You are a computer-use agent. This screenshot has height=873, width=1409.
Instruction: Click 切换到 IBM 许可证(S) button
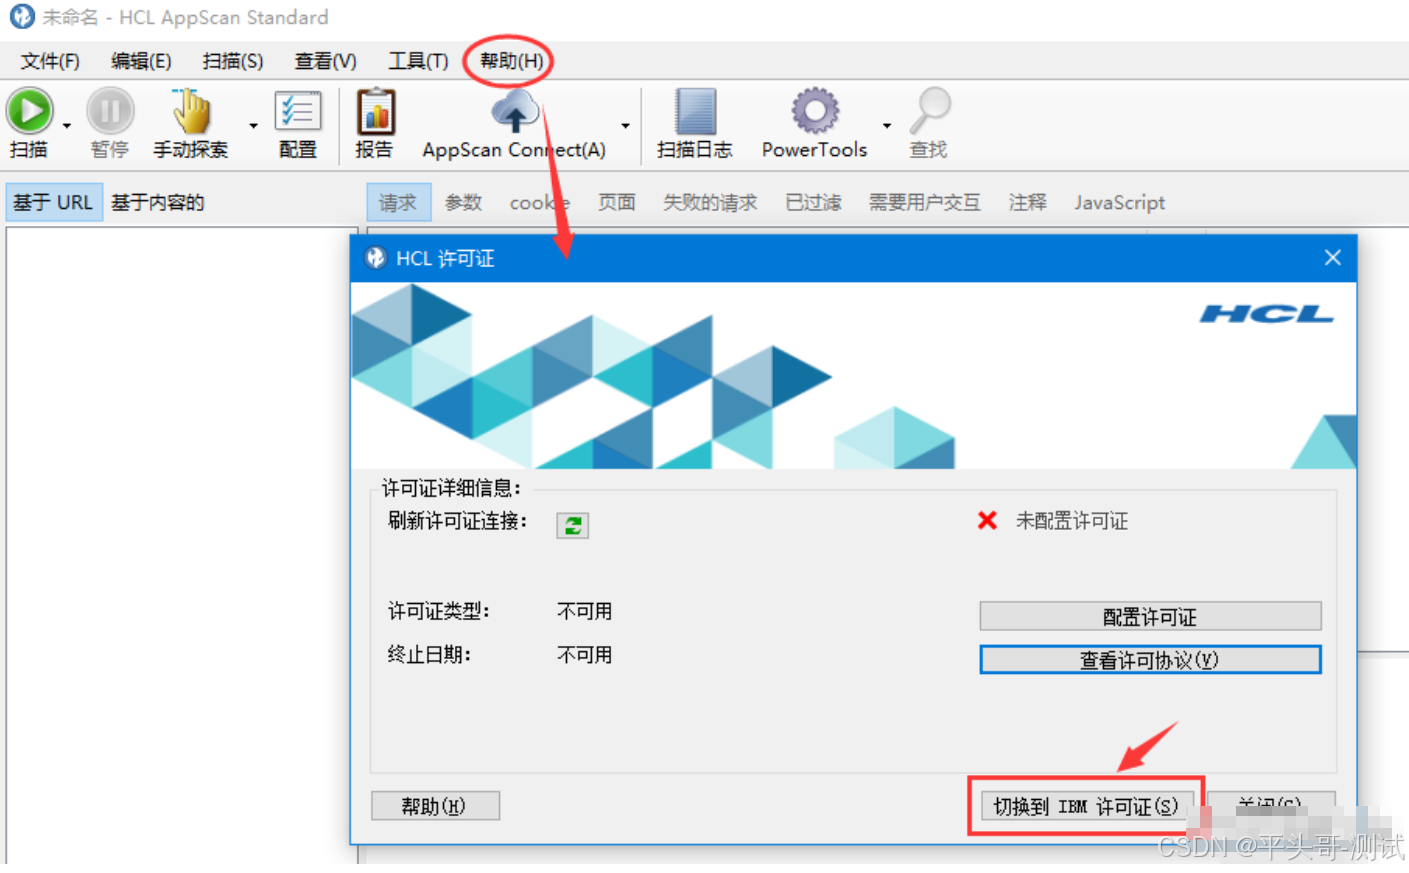click(x=1086, y=806)
